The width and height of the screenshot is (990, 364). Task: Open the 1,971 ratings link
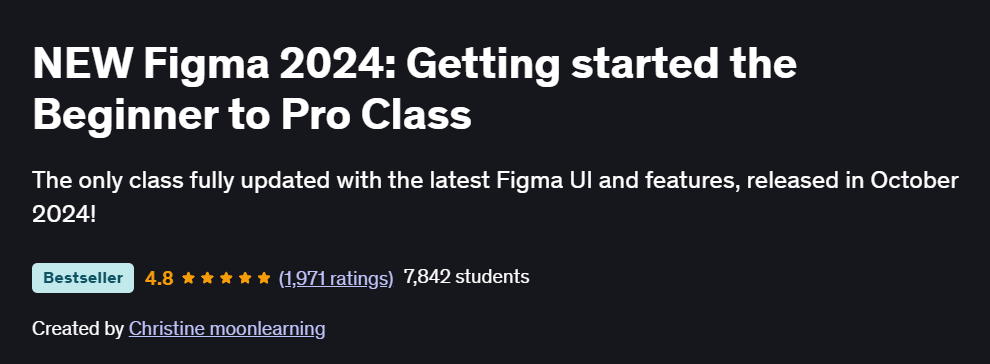coord(336,278)
